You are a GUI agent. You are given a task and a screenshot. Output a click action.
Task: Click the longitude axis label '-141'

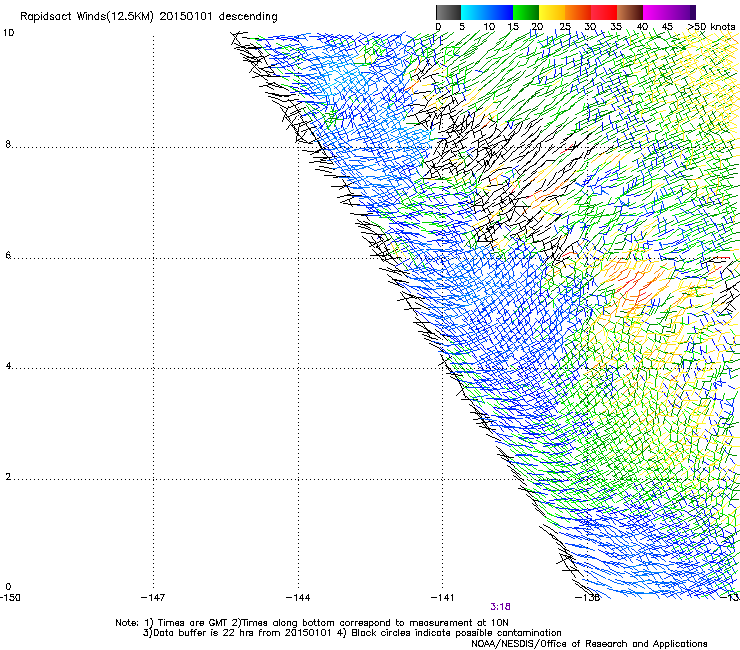[443, 598]
